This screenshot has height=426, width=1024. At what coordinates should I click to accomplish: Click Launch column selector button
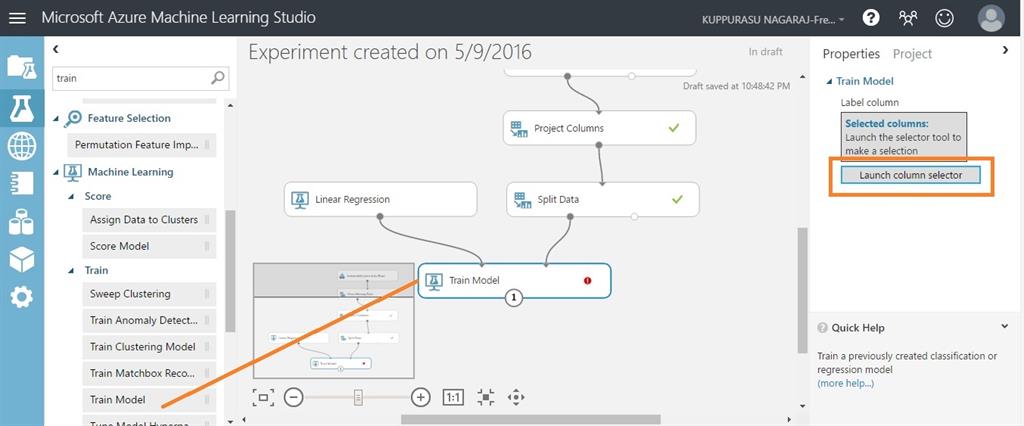910,175
